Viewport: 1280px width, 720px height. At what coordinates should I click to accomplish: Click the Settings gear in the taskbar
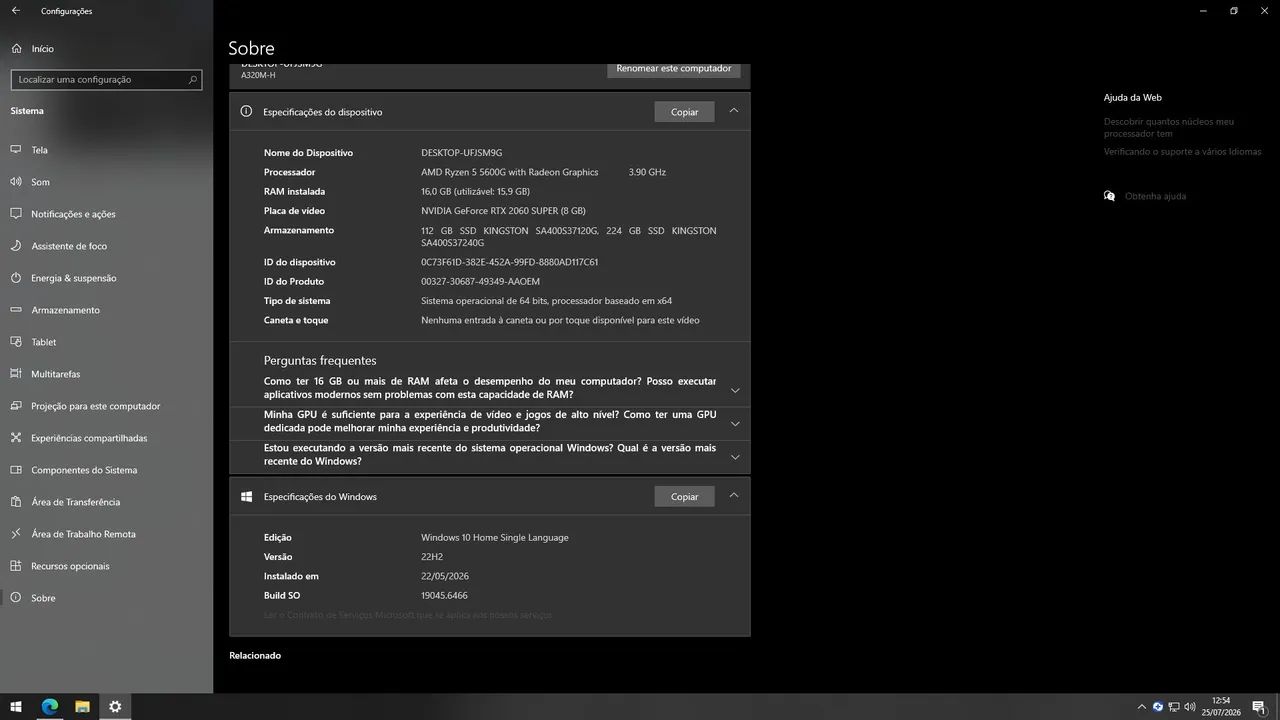pyautogui.click(x=115, y=707)
